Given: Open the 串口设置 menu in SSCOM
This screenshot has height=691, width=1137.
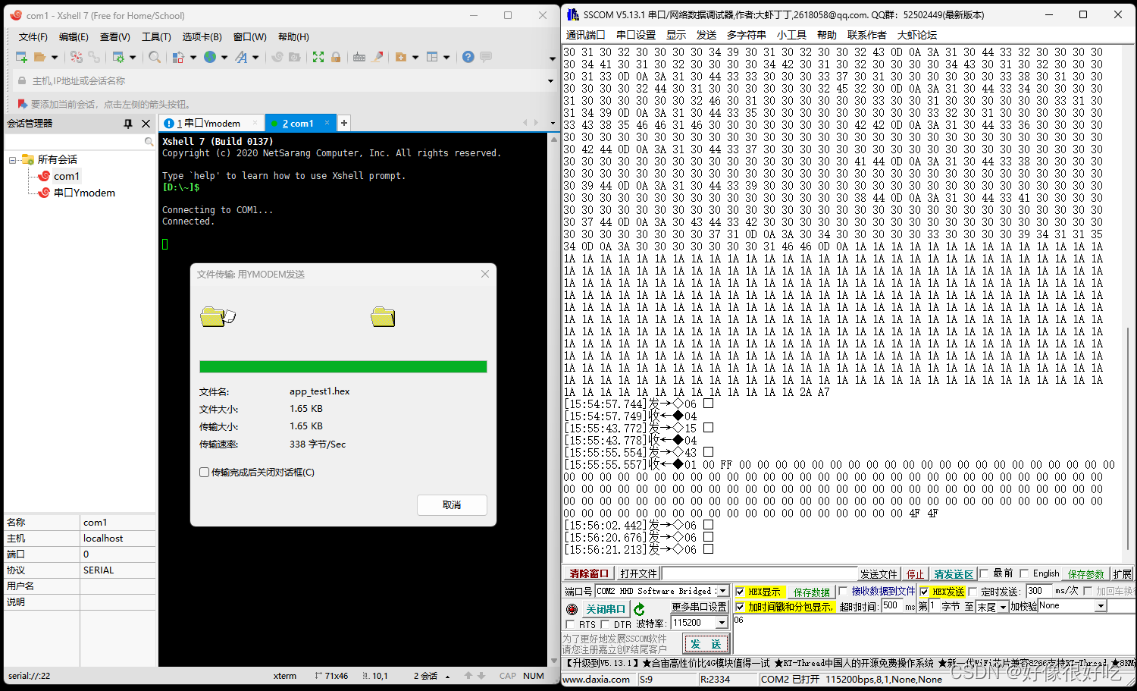Looking at the screenshot, I should pyautogui.click(x=636, y=35).
